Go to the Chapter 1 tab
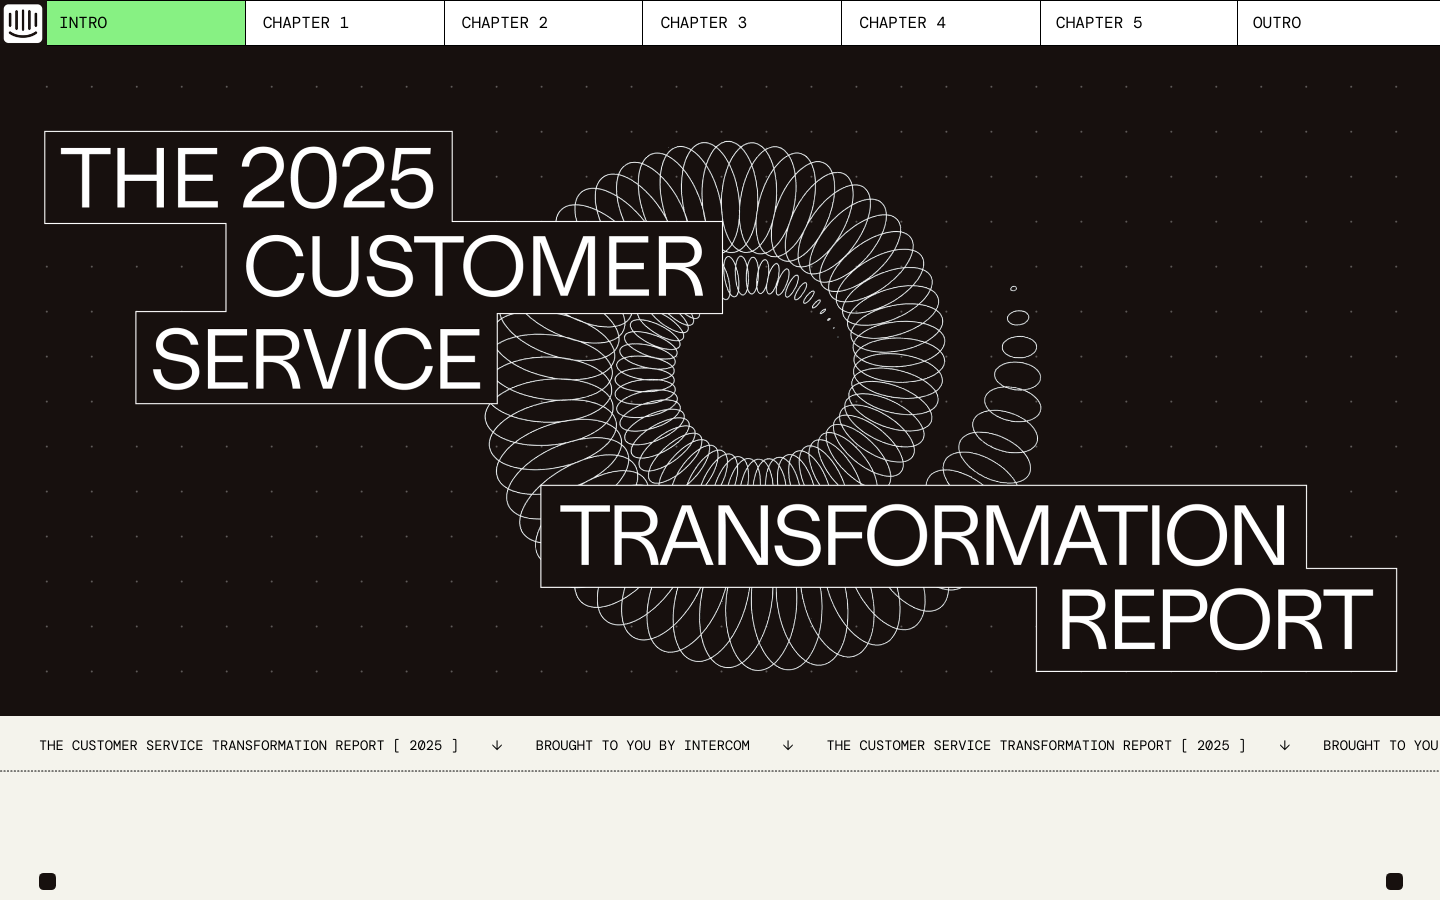The width and height of the screenshot is (1440, 900). (344, 23)
